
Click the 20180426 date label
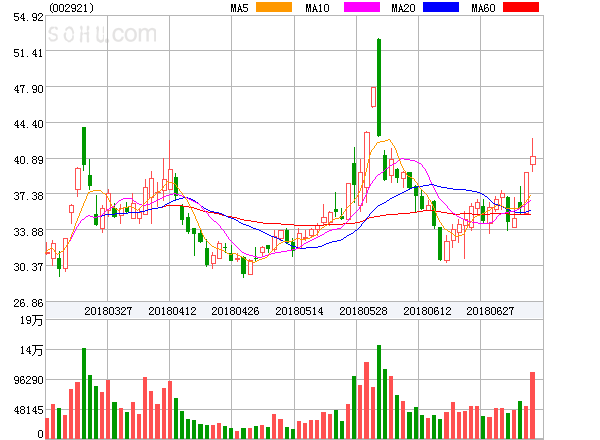(x=235, y=311)
